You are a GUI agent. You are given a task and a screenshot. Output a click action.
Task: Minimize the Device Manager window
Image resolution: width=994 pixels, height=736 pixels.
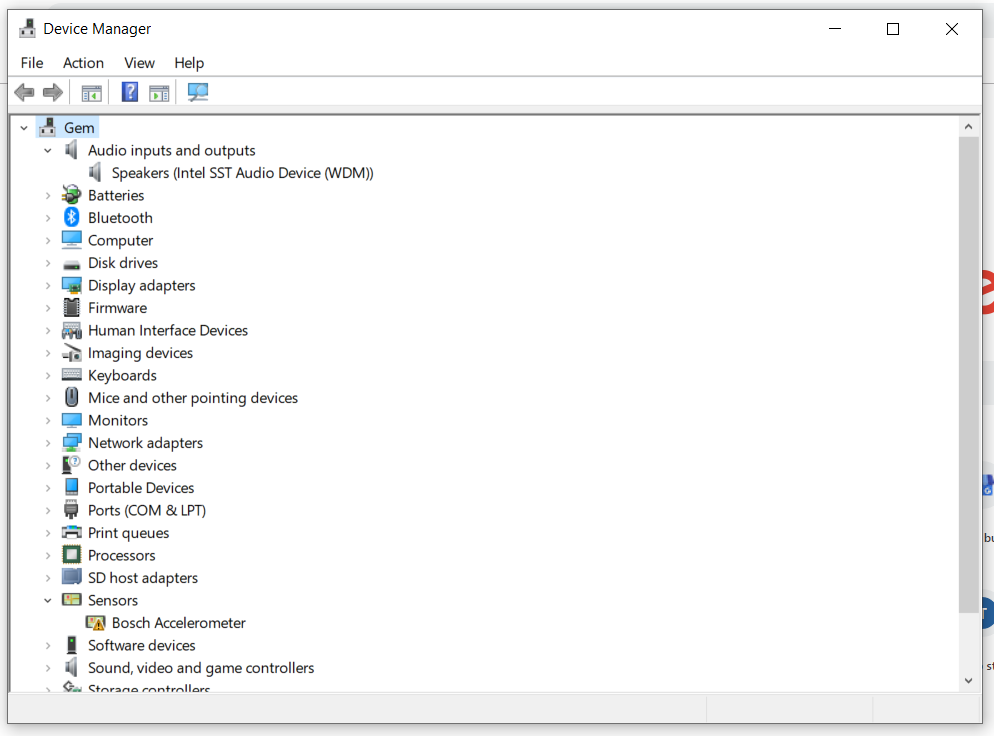[835, 29]
